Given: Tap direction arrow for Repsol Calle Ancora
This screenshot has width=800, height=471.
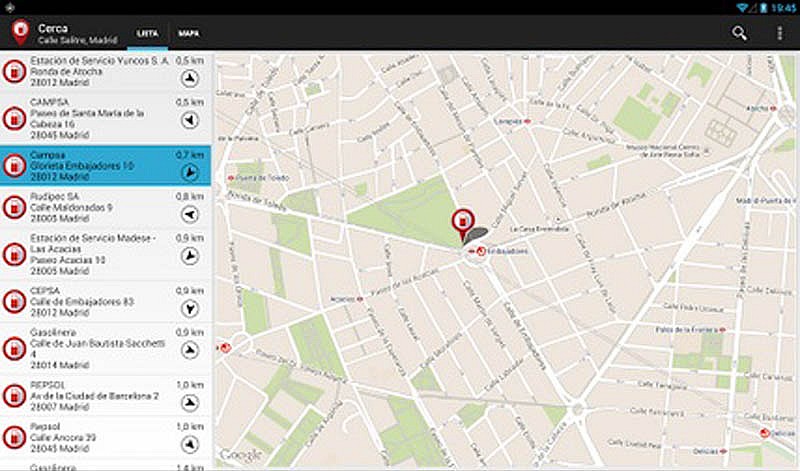Looking at the screenshot, I should pyautogui.click(x=190, y=444).
